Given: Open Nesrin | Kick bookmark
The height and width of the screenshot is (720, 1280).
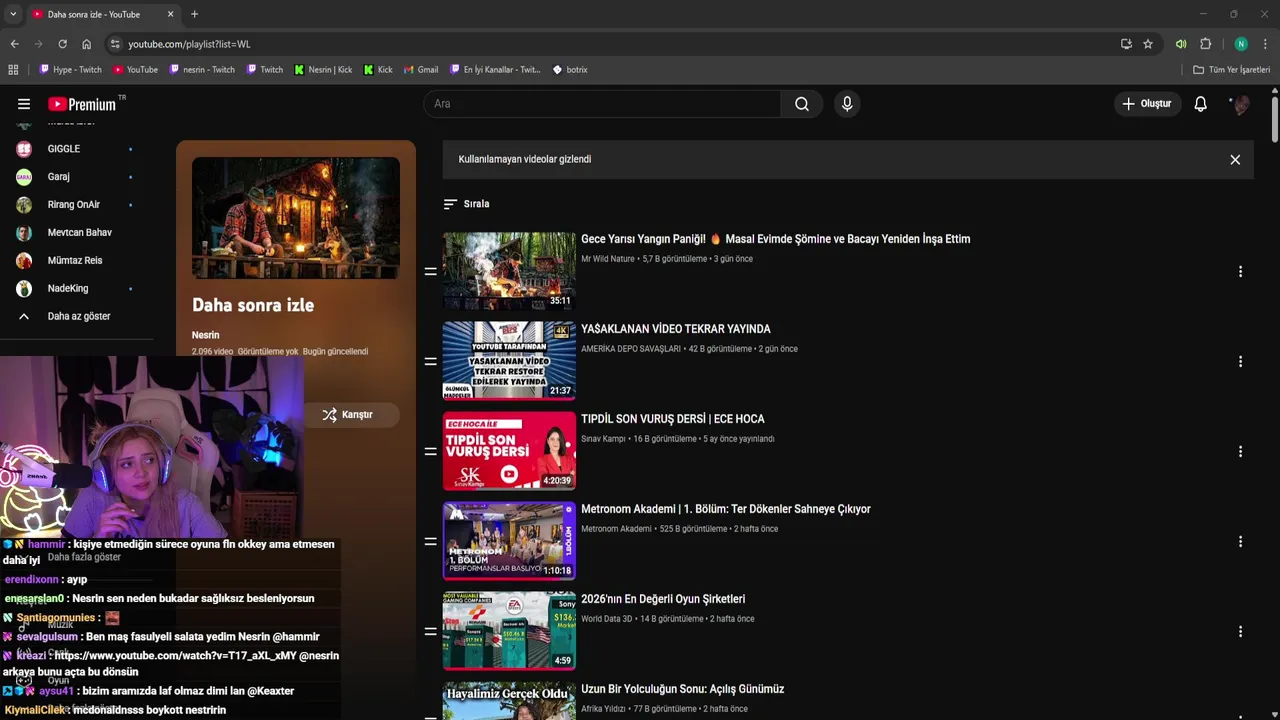Looking at the screenshot, I should 323,70.
